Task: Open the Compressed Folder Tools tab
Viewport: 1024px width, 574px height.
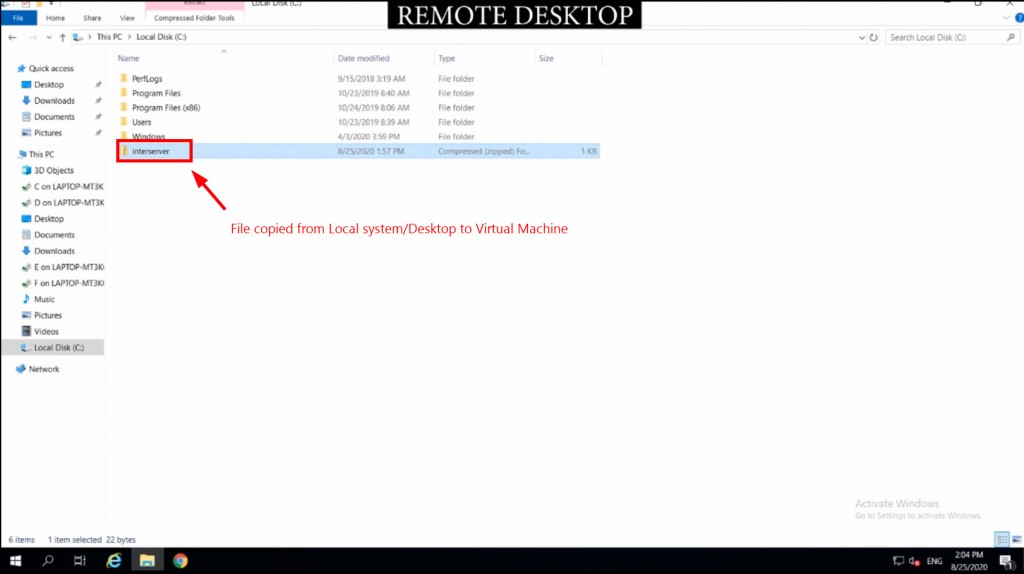Action: click(x=194, y=18)
